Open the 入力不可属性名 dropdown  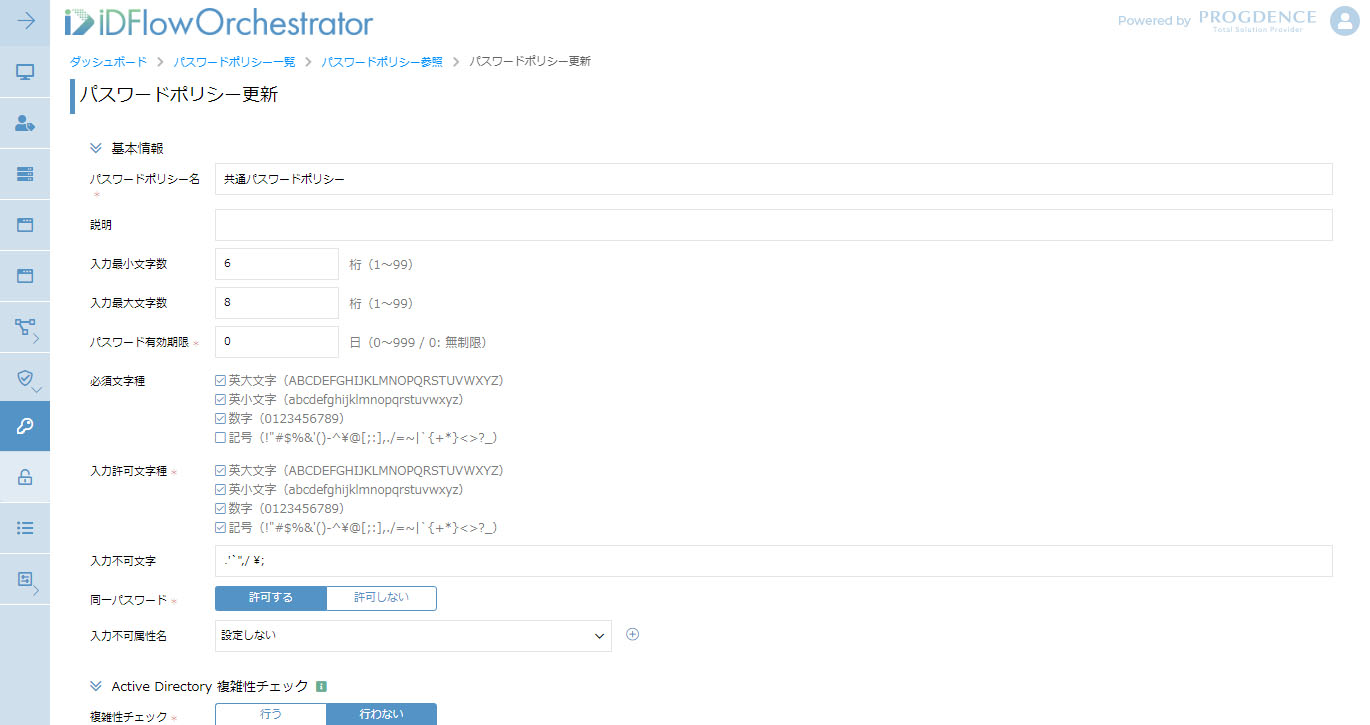(x=413, y=636)
